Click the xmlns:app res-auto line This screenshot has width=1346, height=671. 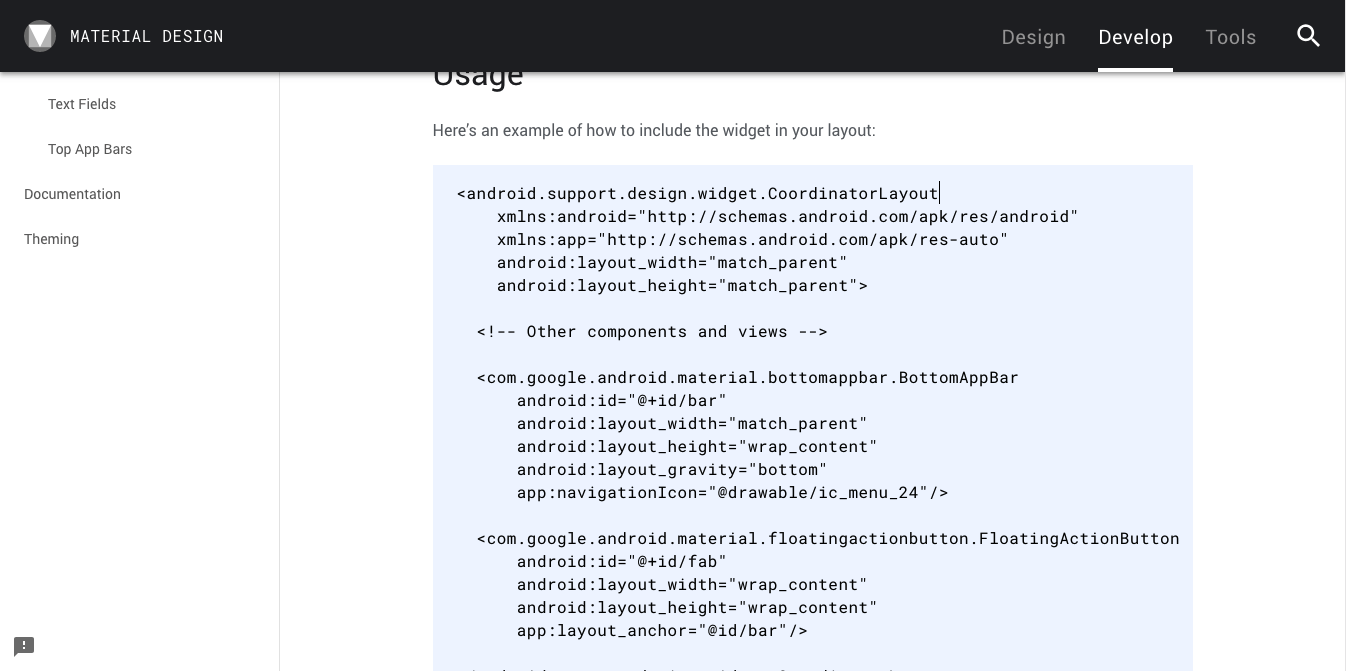752,239
